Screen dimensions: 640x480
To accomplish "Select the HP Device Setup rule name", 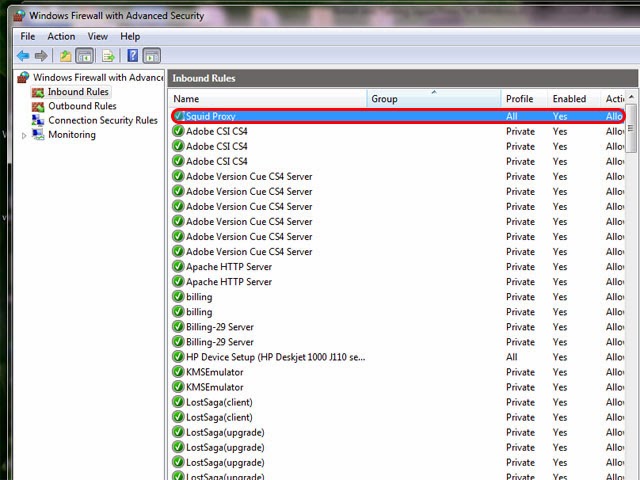I will (x=276, y=357).
